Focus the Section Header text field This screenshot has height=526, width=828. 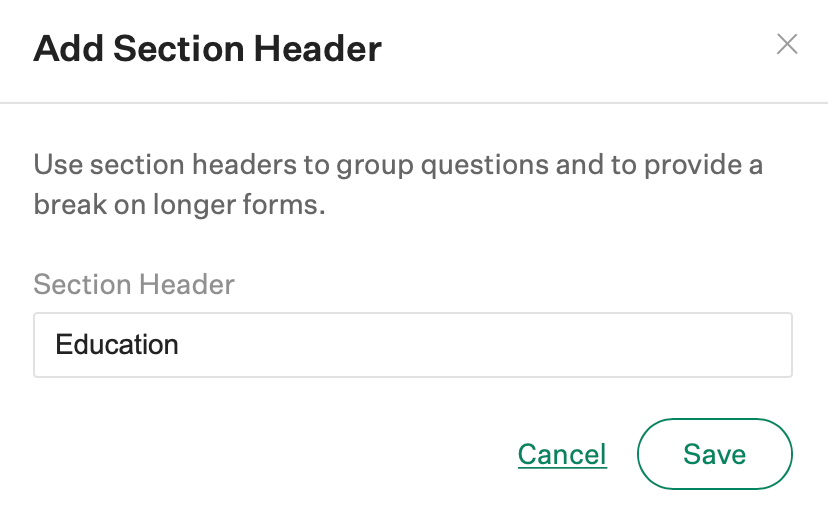coord(412,345)
